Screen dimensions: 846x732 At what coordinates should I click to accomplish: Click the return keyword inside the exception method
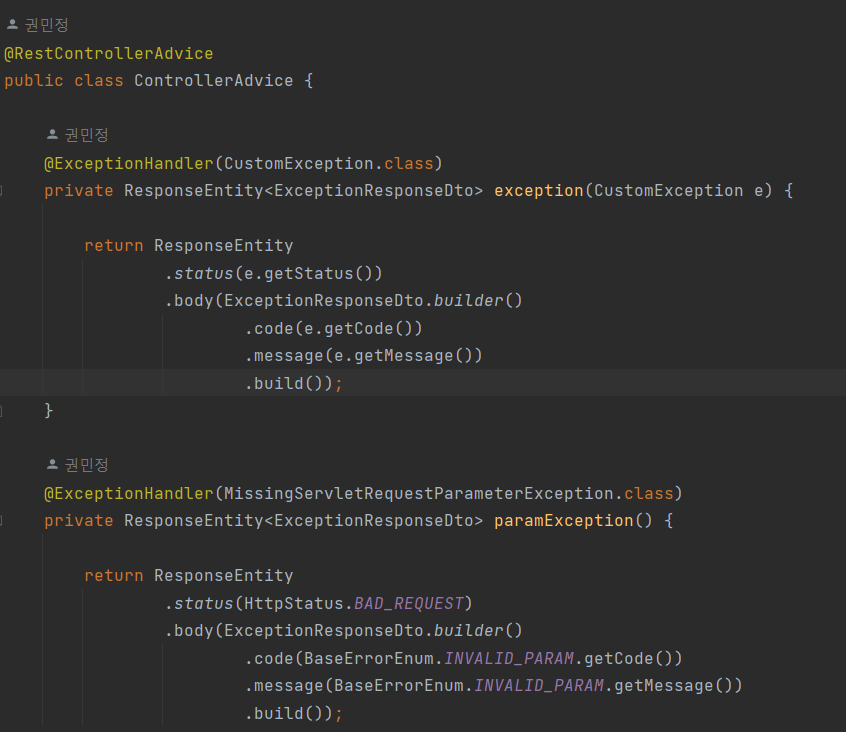(x=114, y=246)
